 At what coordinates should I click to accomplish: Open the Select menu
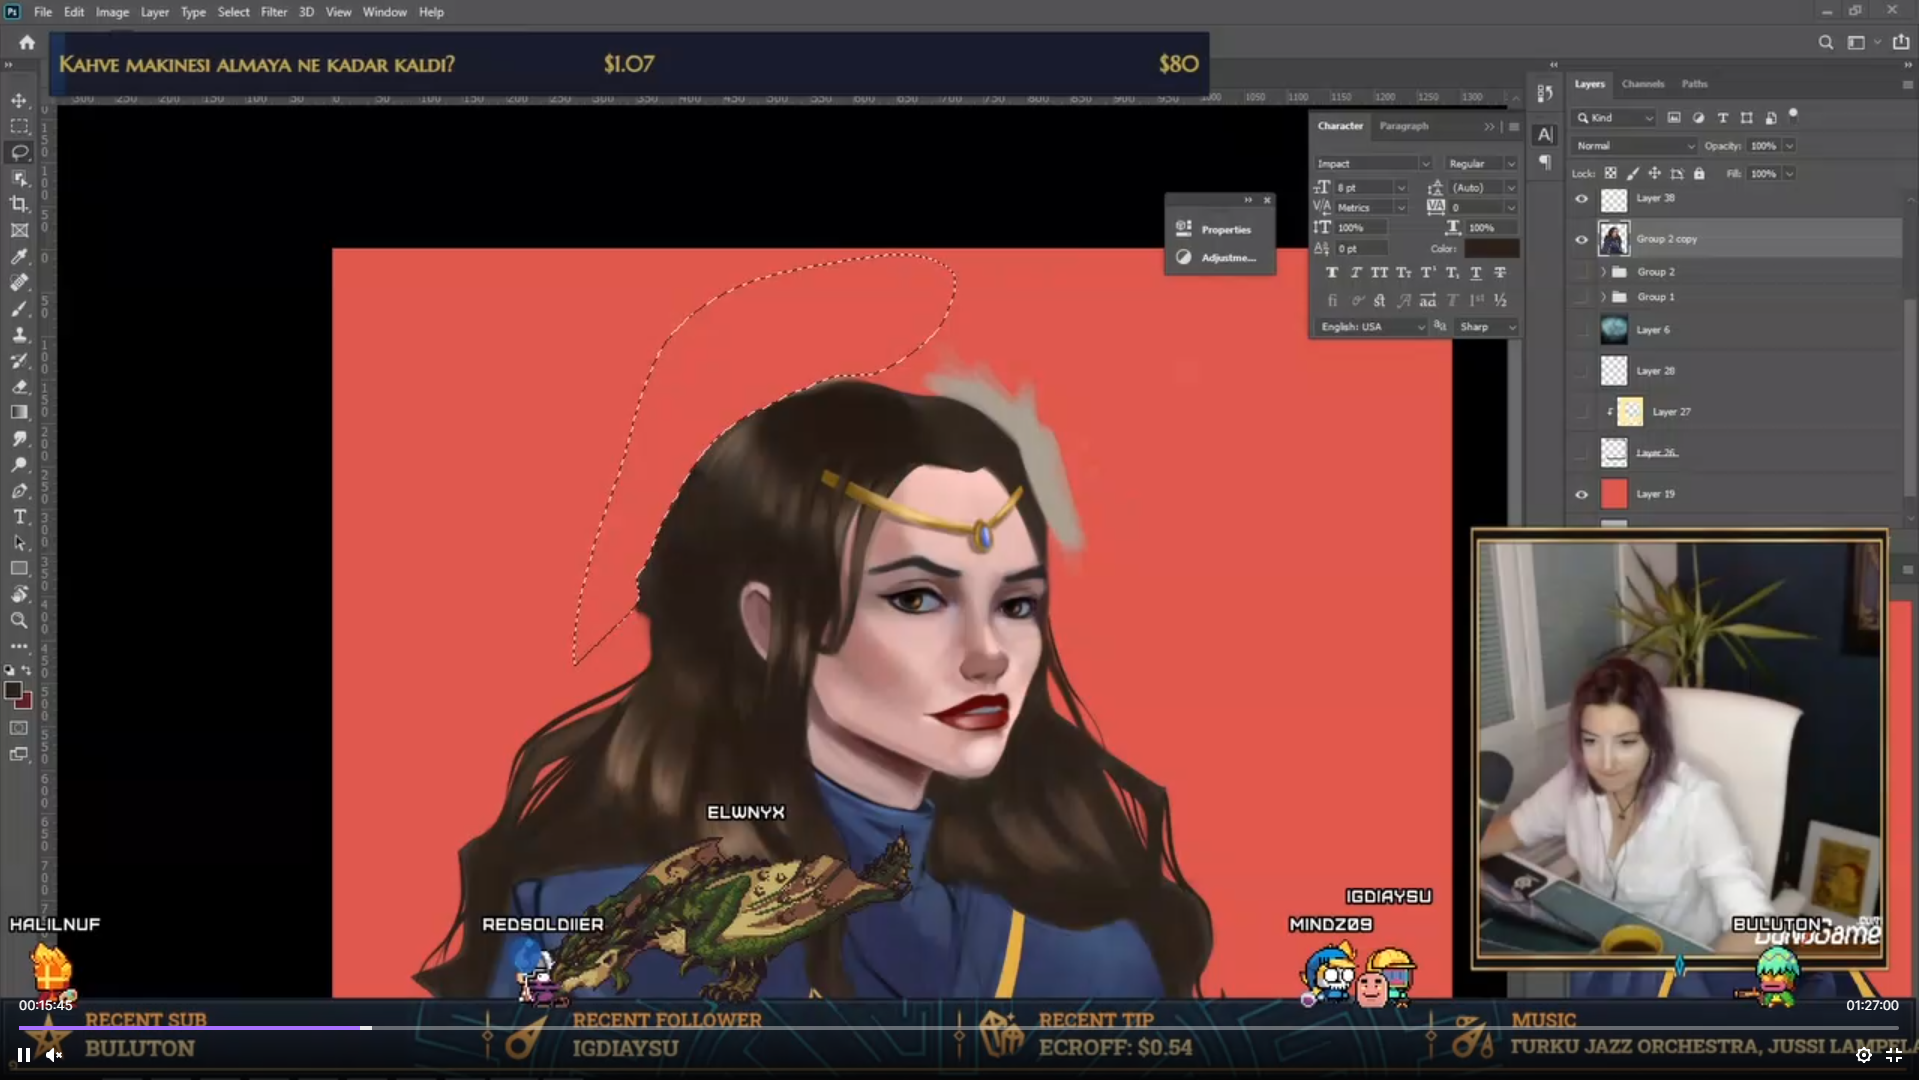click(233, 12)
